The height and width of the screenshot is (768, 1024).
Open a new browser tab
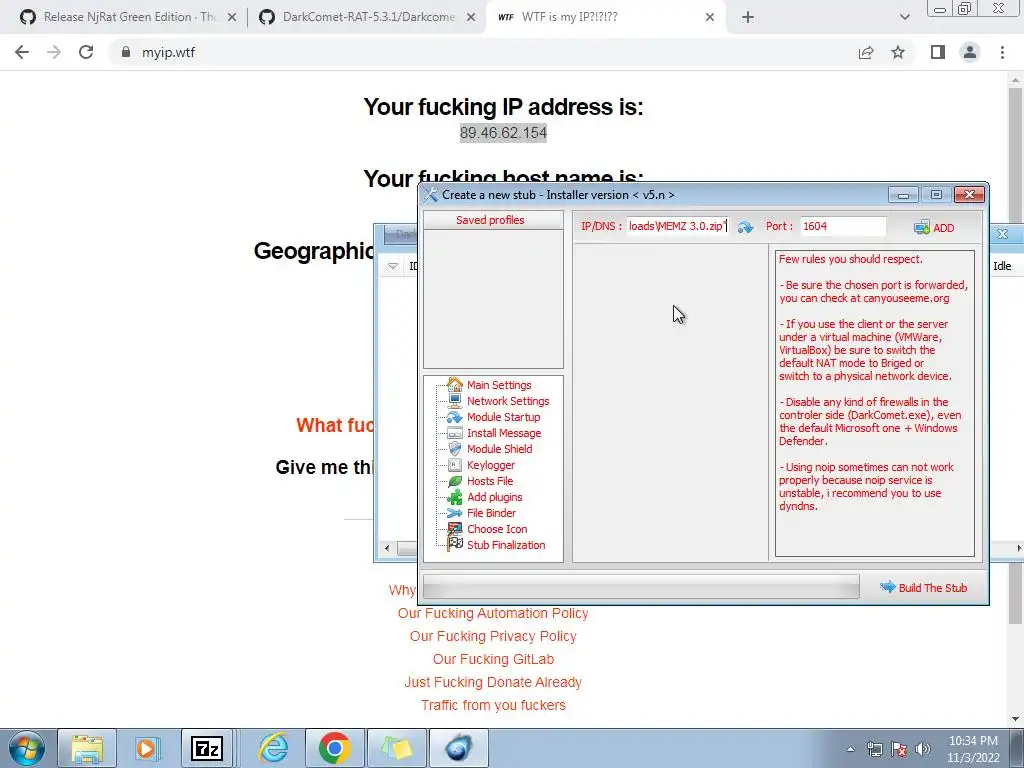point(748,17)
